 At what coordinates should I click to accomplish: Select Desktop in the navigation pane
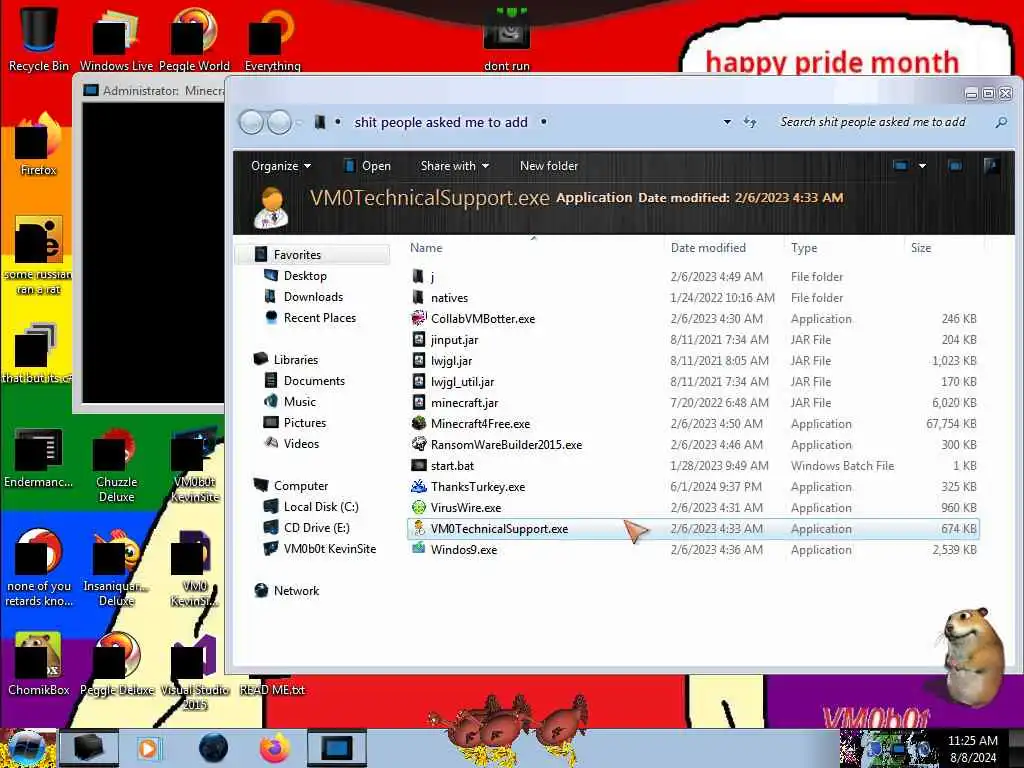click(305, 276)
